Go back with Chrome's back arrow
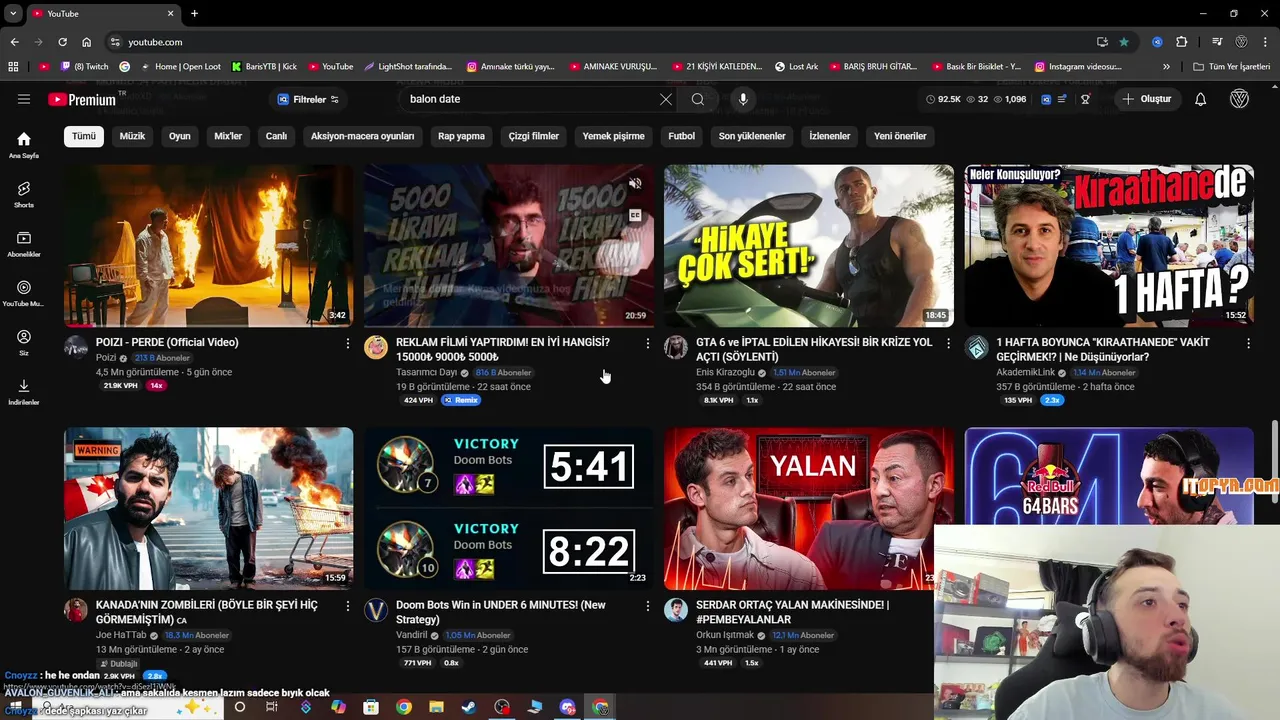The height and width of the screenshot is (720, 1280). 14,42
